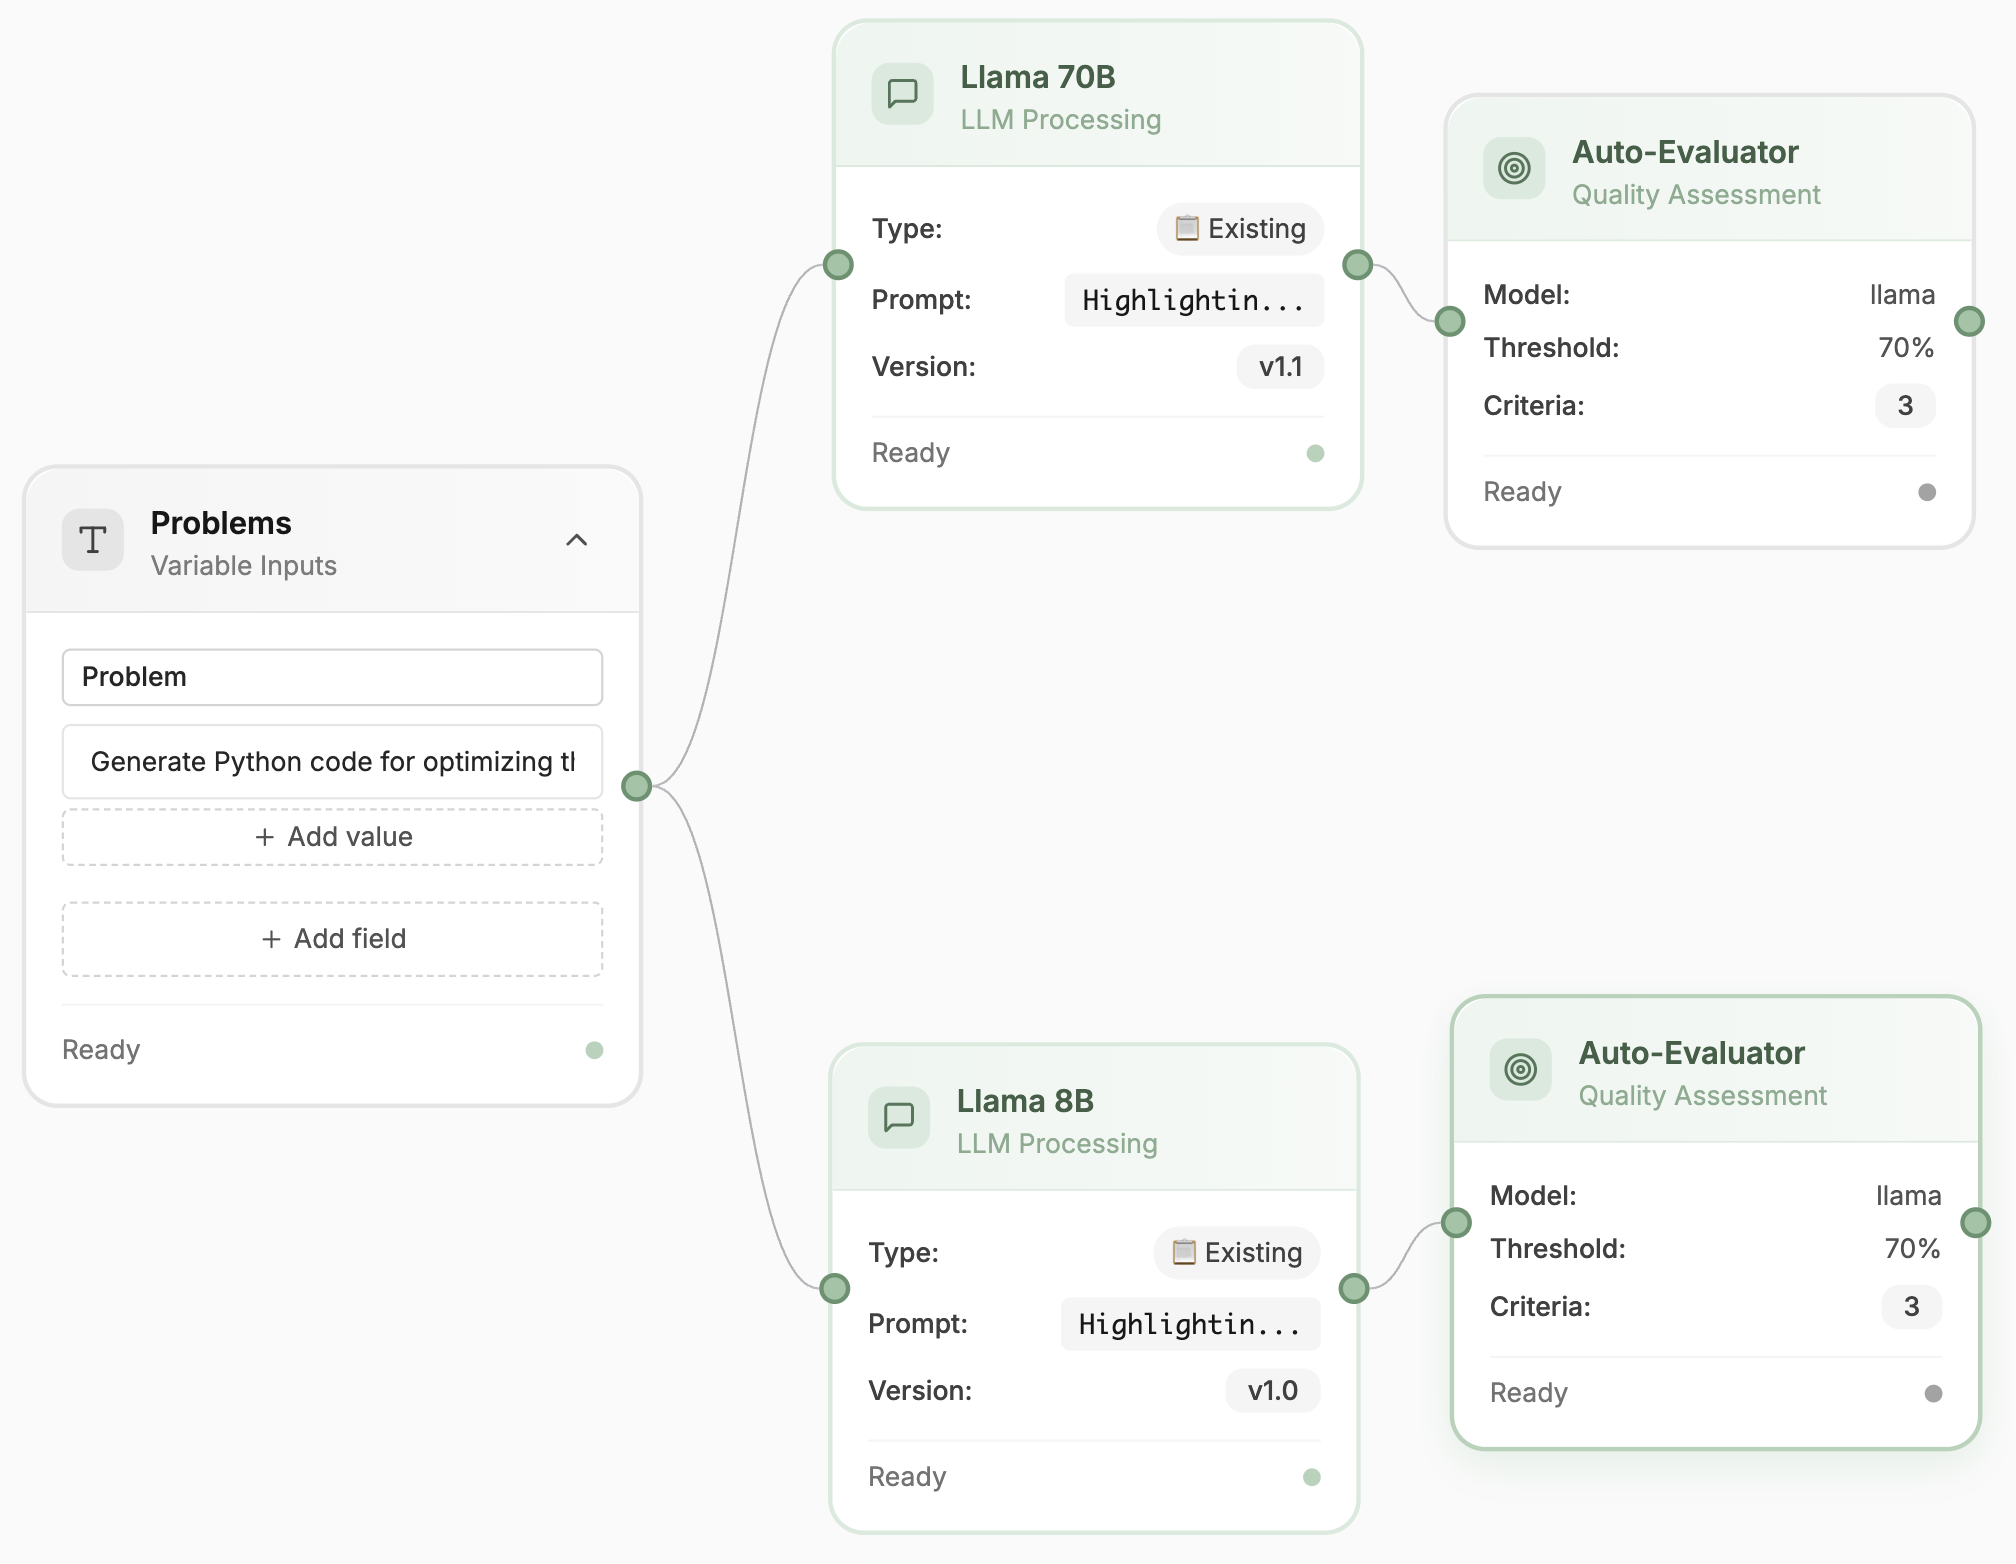Image resolution: width=2016 pixels, height=1564 pixels.
Task: Click the Ready status dot in Llama 70B
Action: [x=1316, y=453]
